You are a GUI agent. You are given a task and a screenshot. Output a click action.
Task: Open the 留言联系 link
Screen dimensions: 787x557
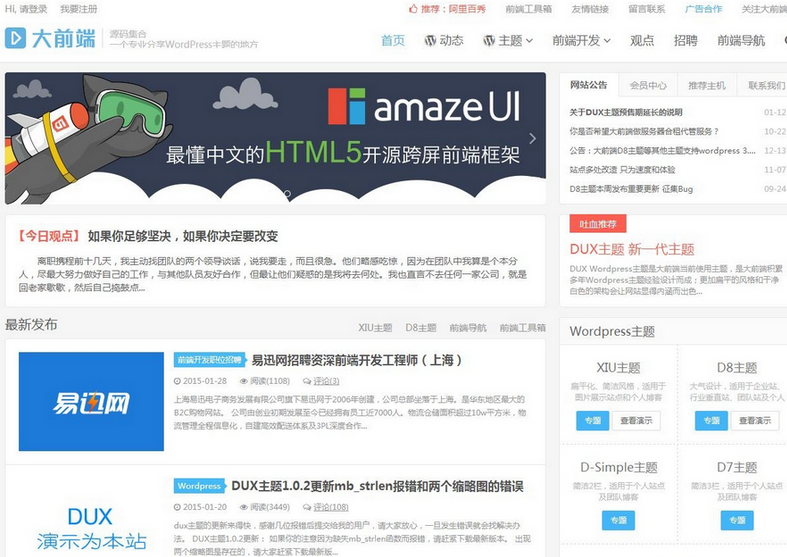coord(647,9)
